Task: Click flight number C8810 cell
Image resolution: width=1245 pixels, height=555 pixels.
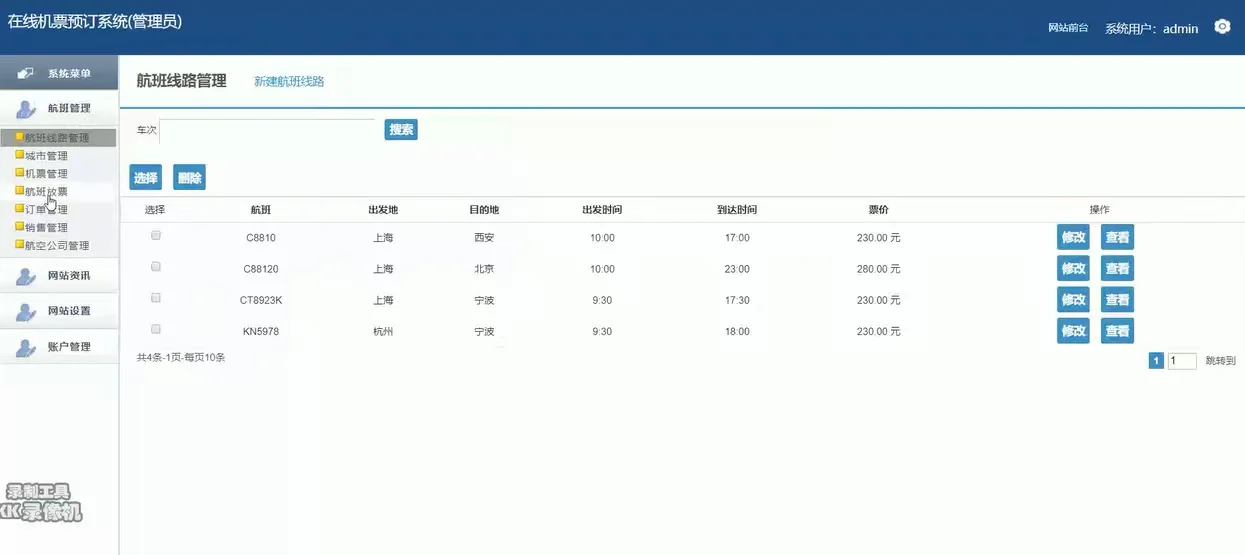Action: 261,238
